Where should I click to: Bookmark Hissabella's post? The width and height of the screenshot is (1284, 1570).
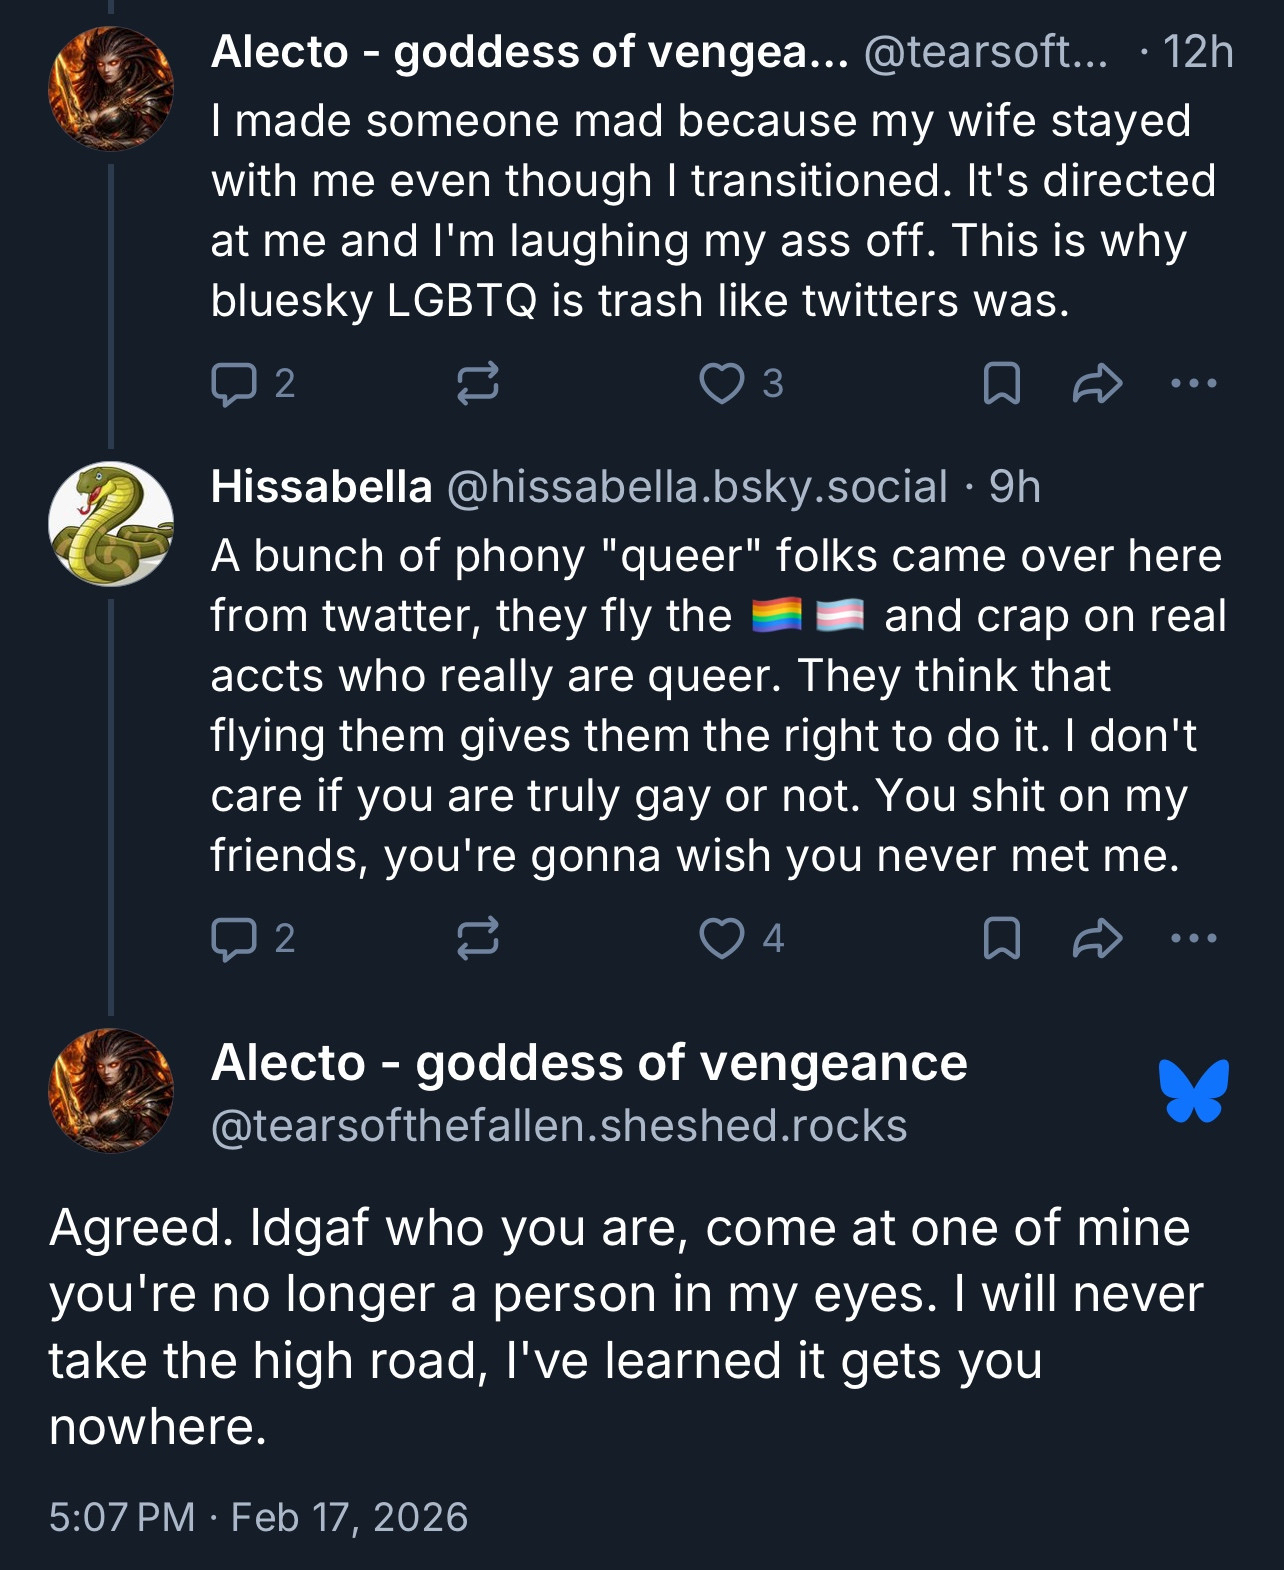(x=1001, y=939)
